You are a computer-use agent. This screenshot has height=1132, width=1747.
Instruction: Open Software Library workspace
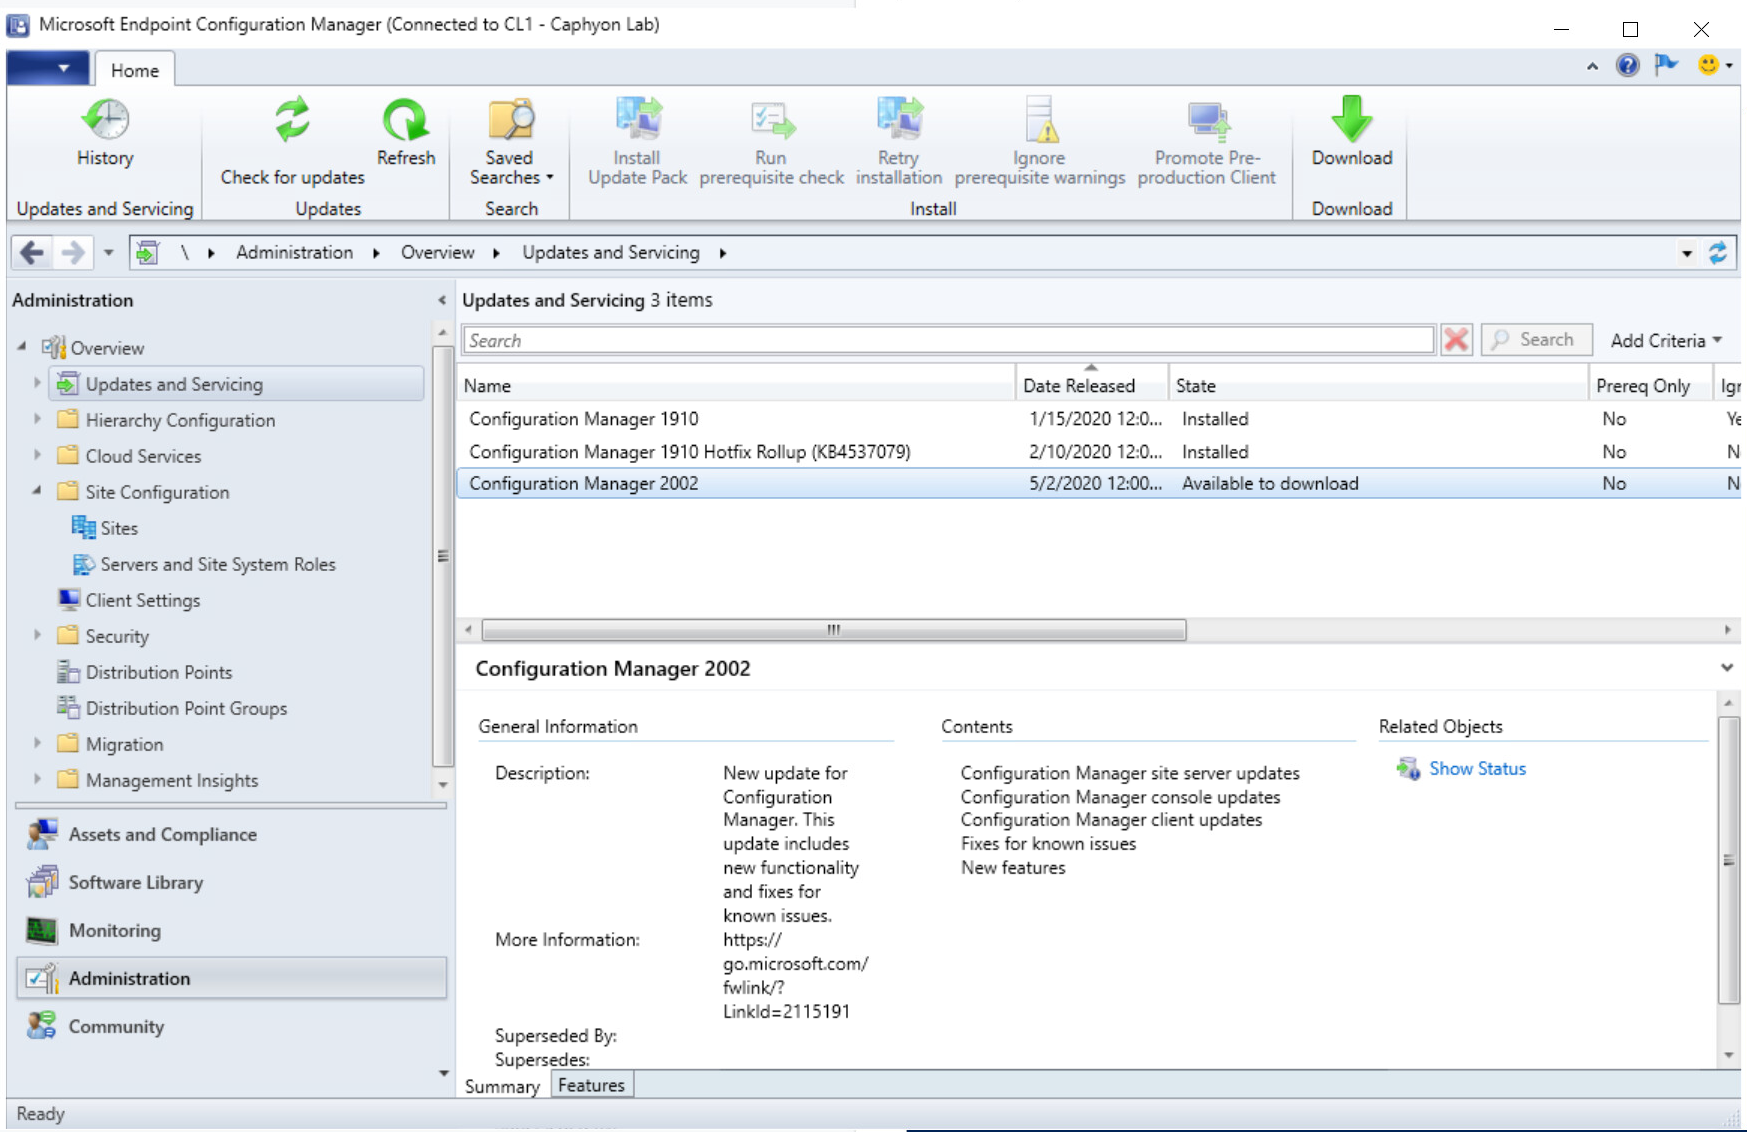click(231, 882)
